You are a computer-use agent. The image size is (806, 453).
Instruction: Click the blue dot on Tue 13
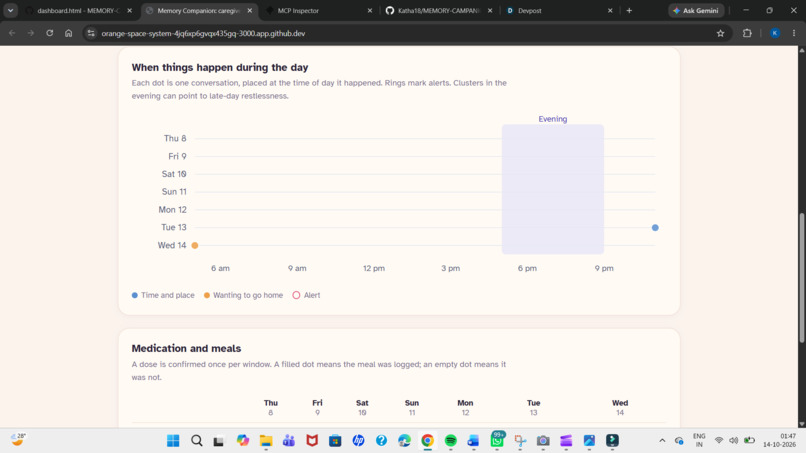655,227
